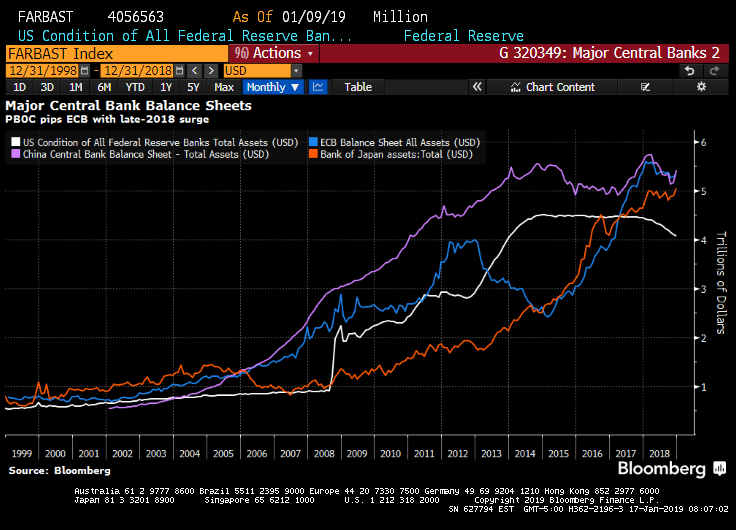Screen dimensions: 736x530
Task: Click the As Of date 01/09/19
Action: click(314, 17)
